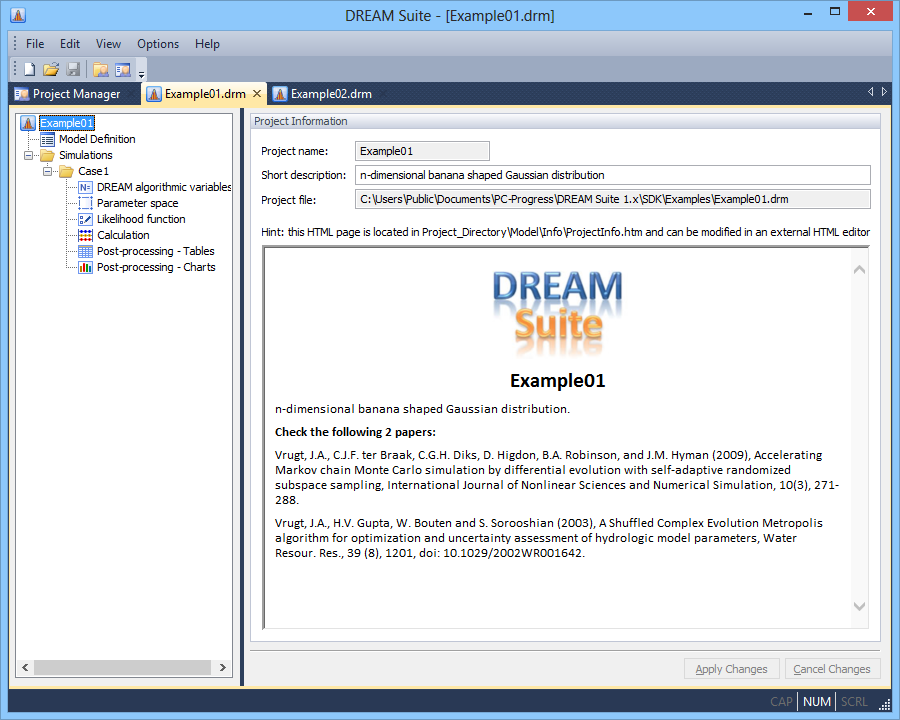Close the Example01.drm tab

(257, 94)
